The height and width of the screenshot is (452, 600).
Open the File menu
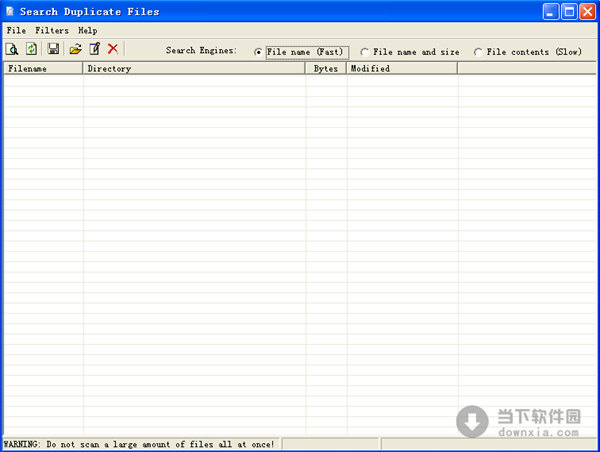point(16,31)
